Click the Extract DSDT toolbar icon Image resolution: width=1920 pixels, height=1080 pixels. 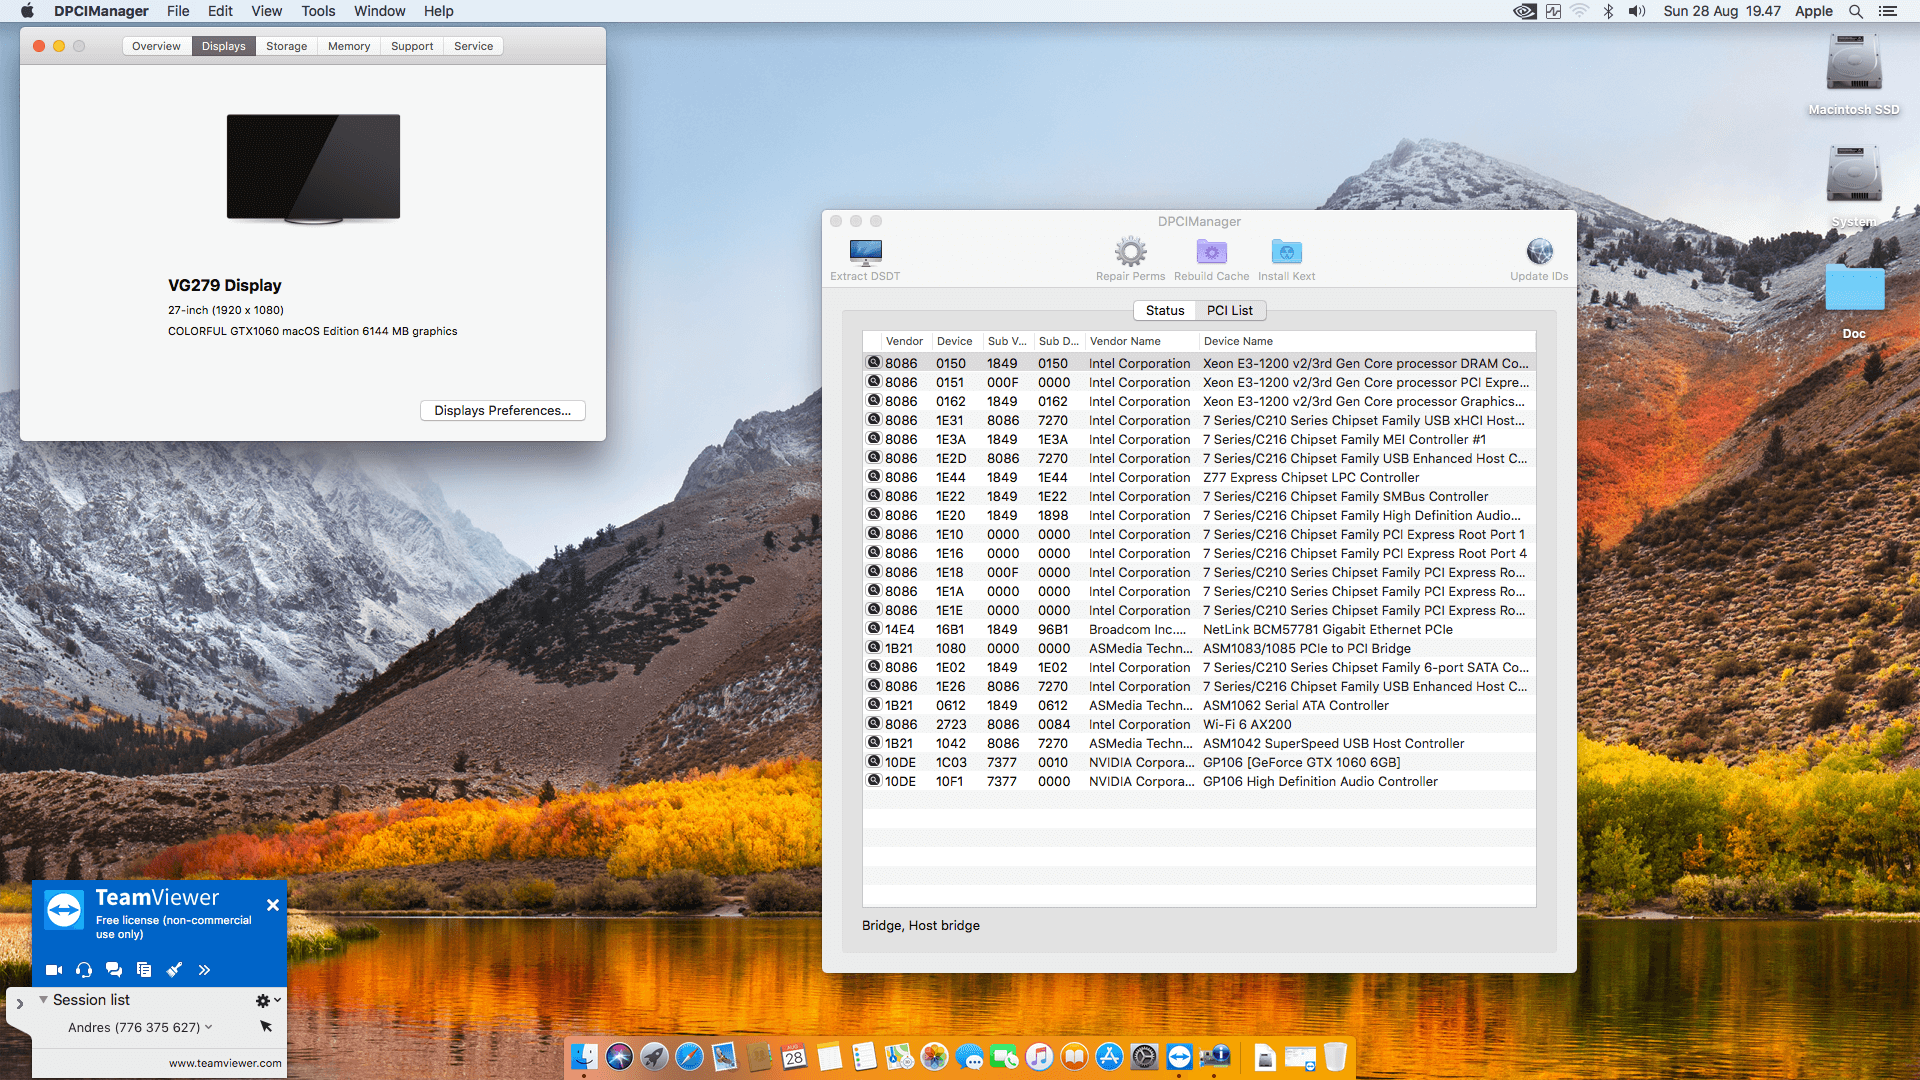(865, 252)
